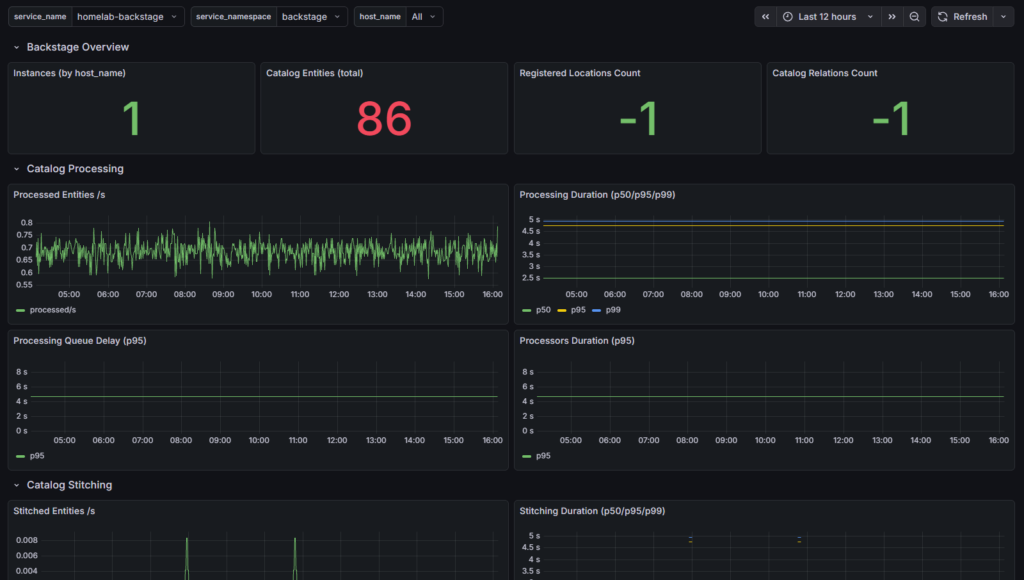1024x580 pixels.
Task: Shift time range forward with double-right arrows
Action: pos(891,17)
